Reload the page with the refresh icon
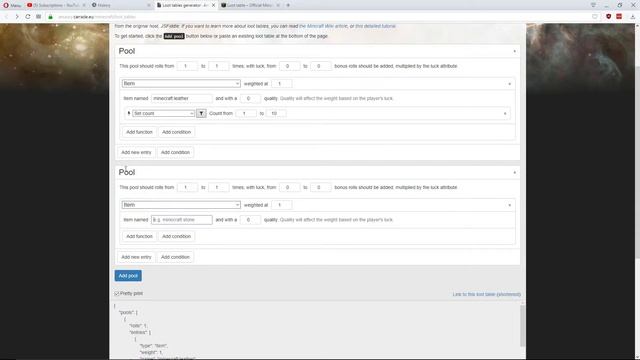This screenshot has width=640, height=360. 28,17
